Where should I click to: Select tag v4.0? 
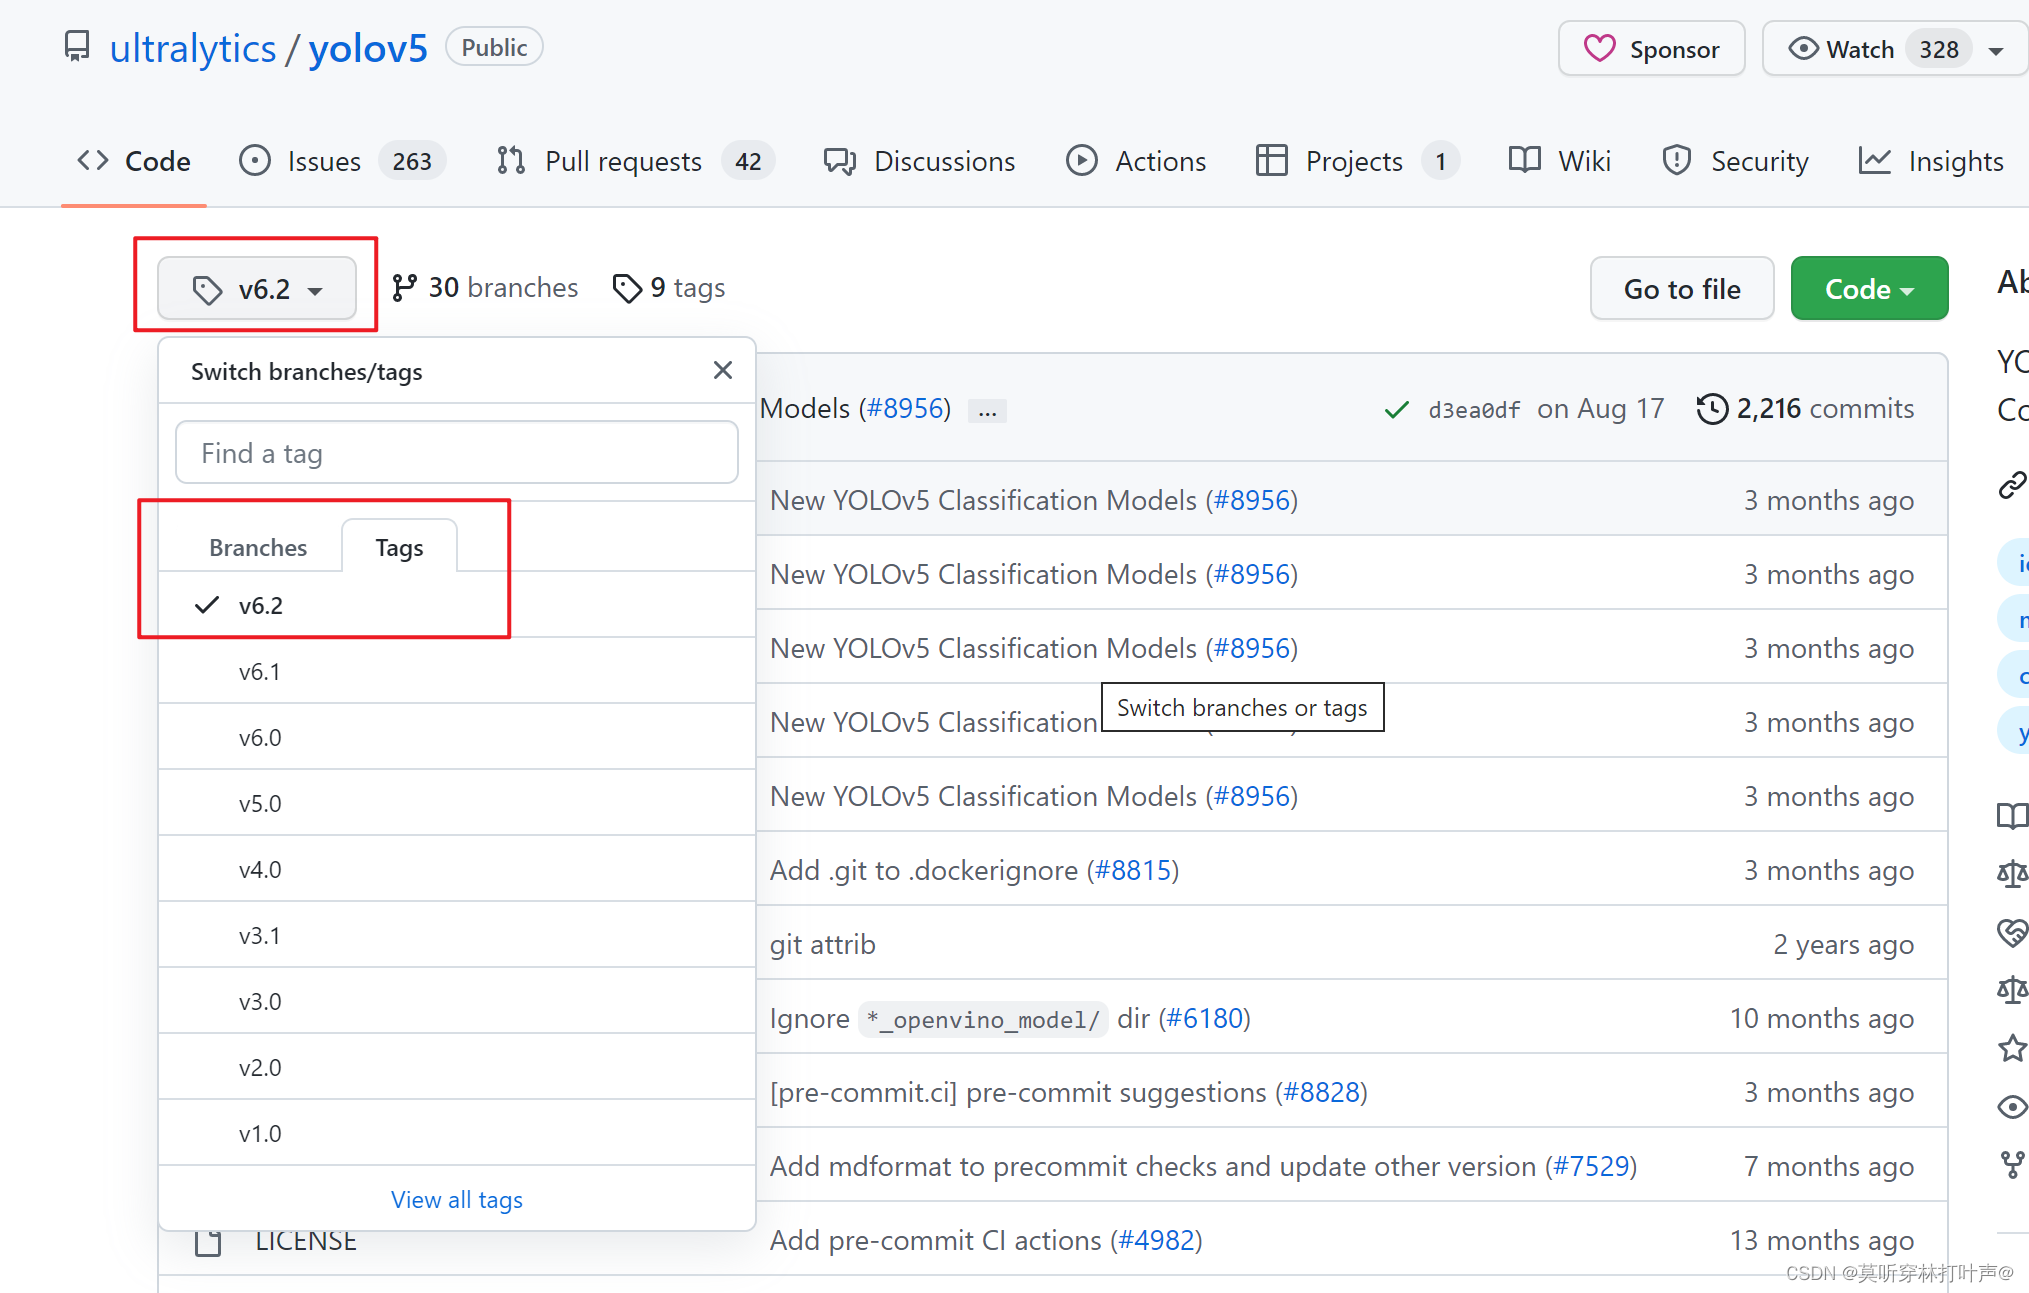coord(457,869)
